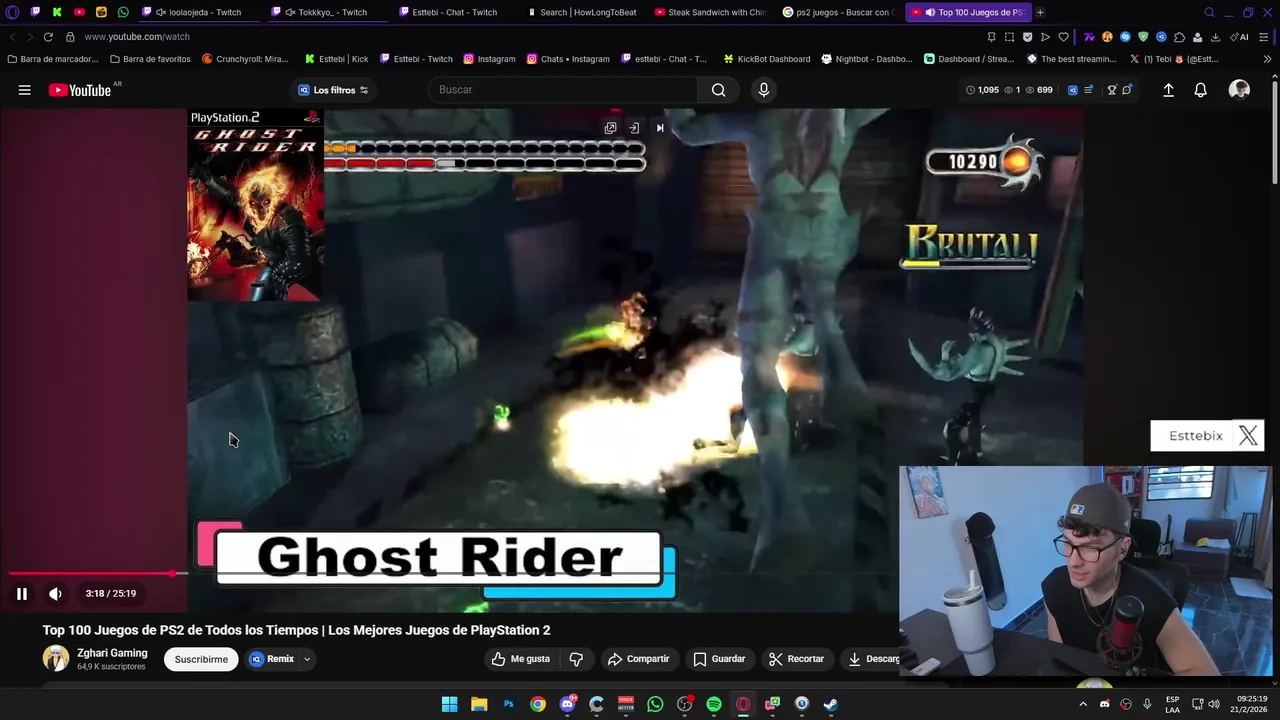Click the player pop-out overlay icon
The width and height of the screenshot is (1280, 720).
pos(610,128)
